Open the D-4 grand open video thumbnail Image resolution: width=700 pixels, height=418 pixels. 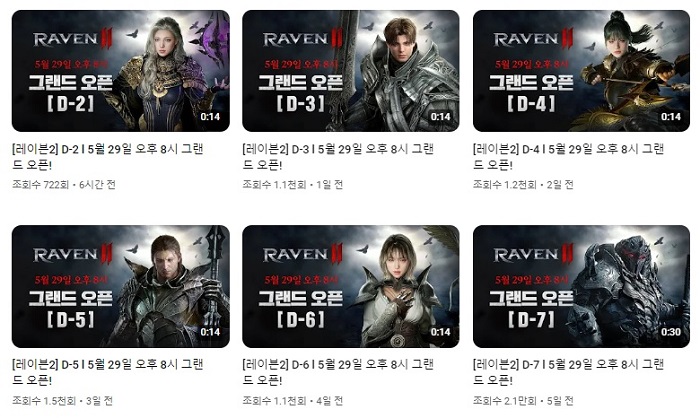tap(581, 71)
